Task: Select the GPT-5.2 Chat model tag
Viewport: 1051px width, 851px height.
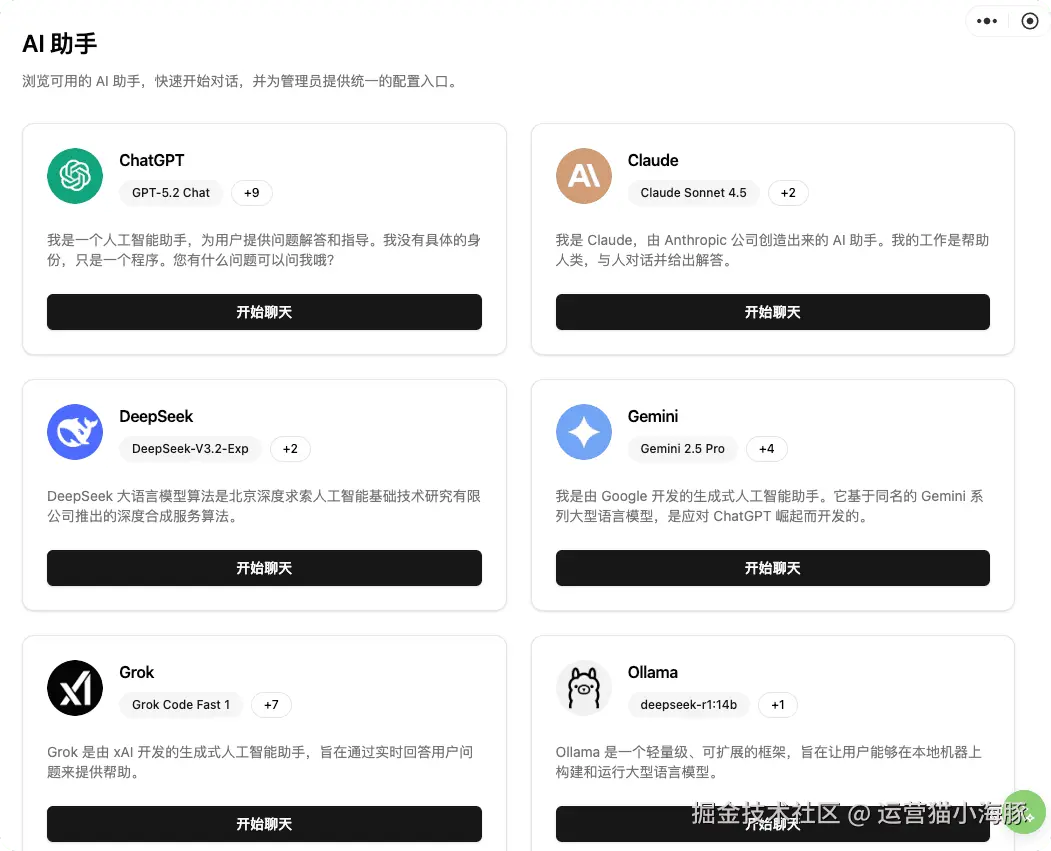Action: click(x=171, y=193)
